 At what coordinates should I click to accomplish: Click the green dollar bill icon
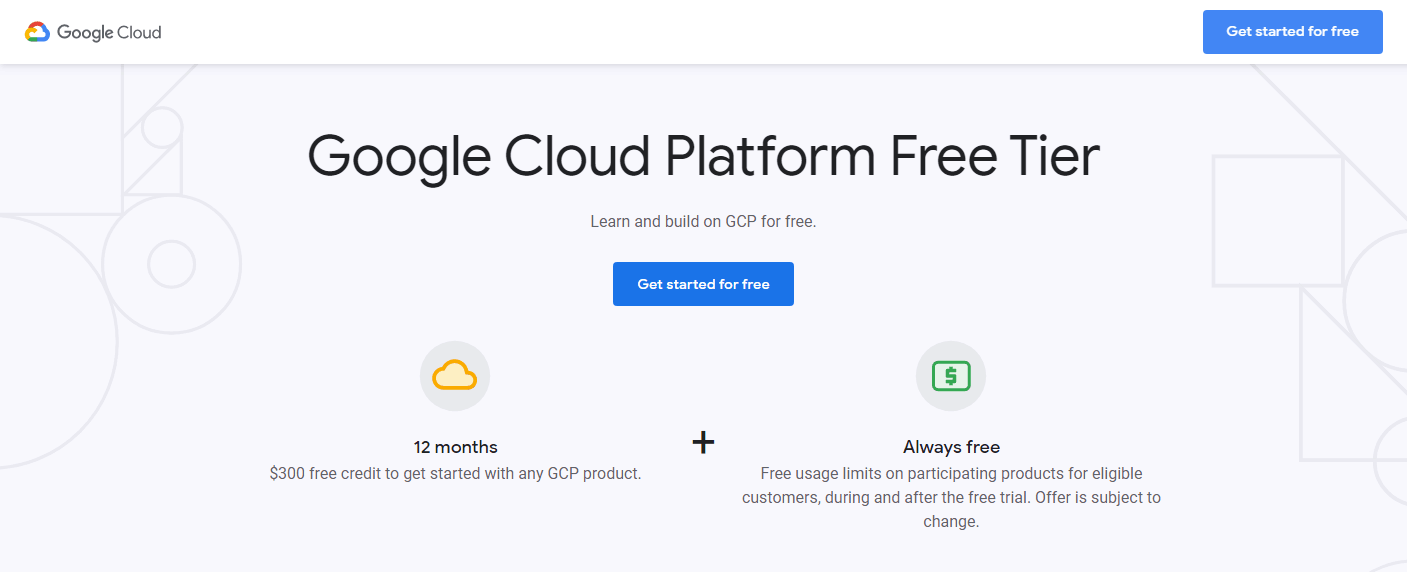pos(951,376)
